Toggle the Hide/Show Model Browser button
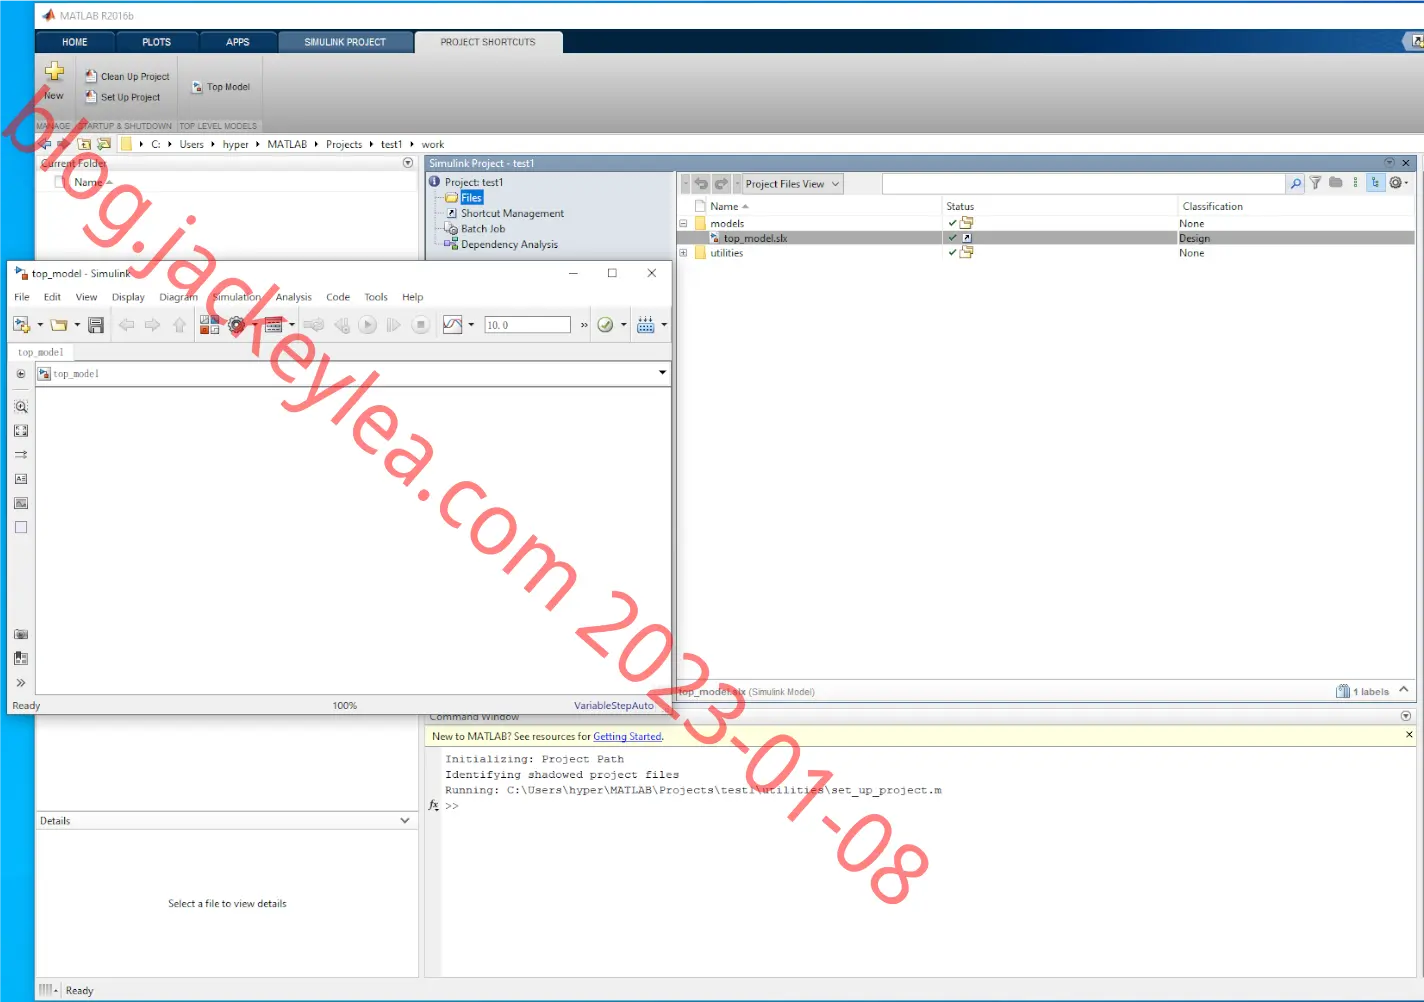 (21, 683)
